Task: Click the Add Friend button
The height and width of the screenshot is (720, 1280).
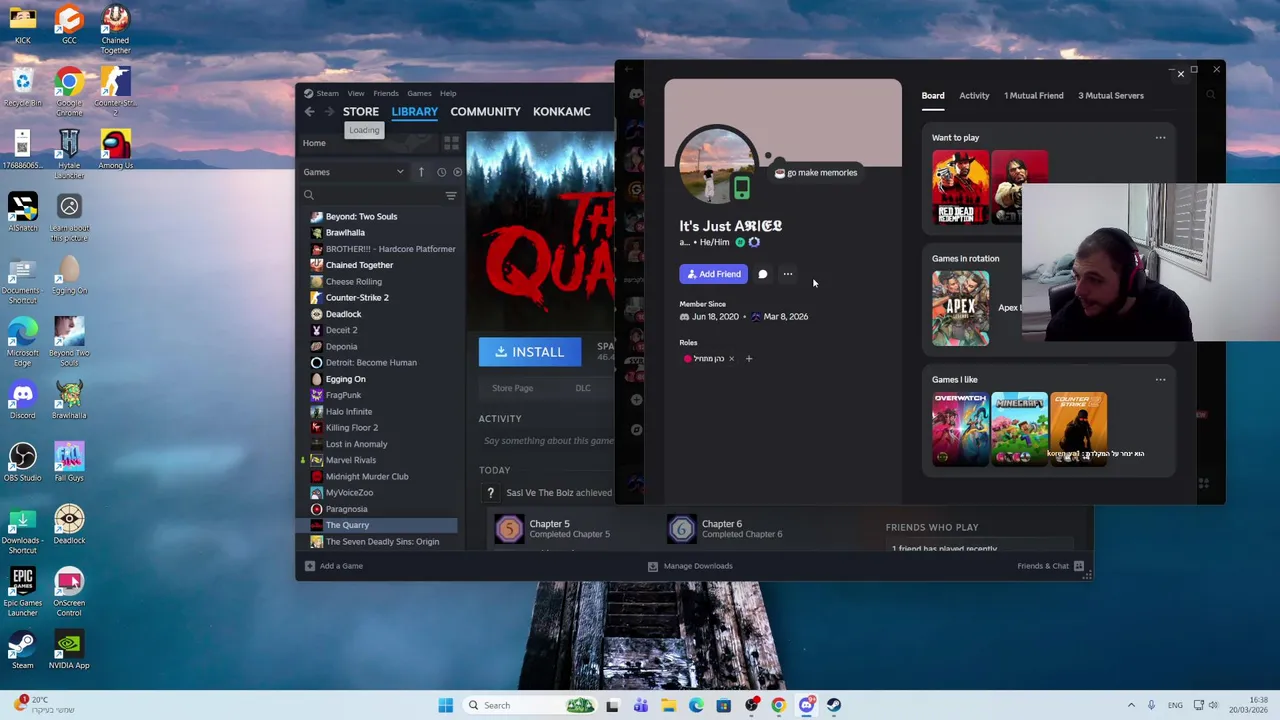Action: click(x=713, y=274)
